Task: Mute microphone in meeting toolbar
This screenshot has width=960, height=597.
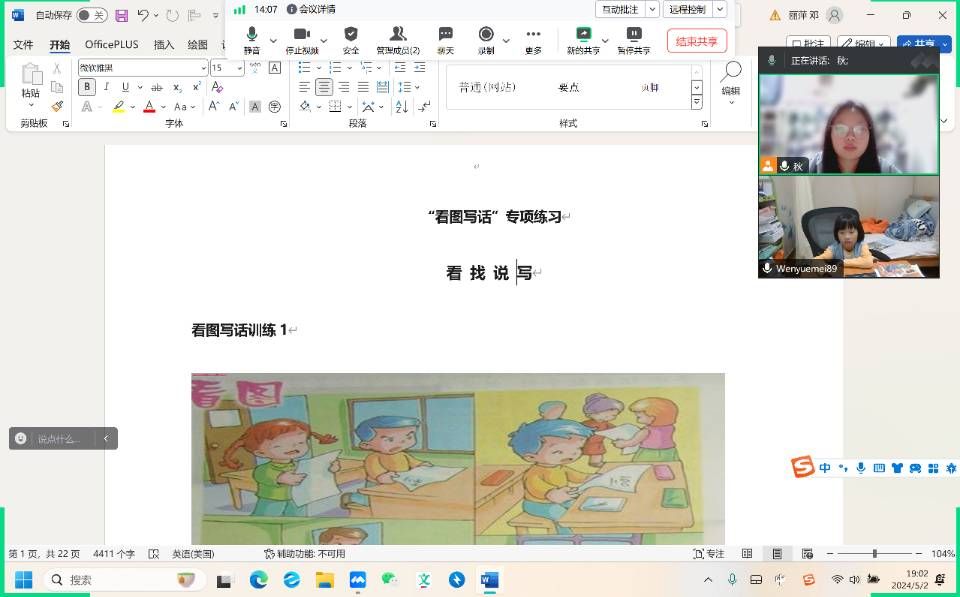Action: [252, 39]
